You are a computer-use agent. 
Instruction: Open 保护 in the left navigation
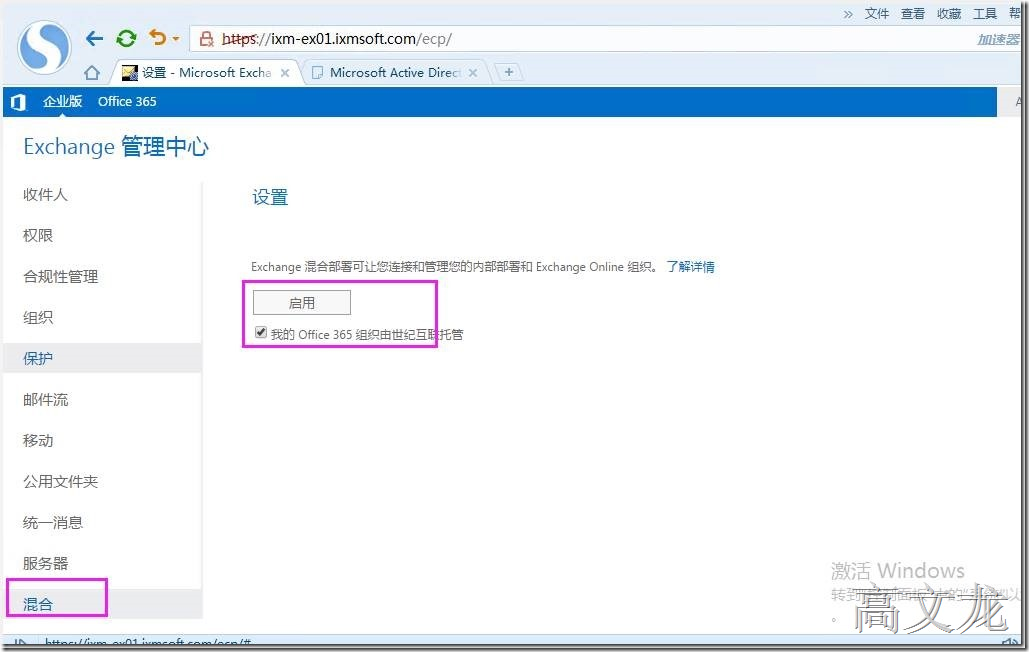[x=102, y=358]
